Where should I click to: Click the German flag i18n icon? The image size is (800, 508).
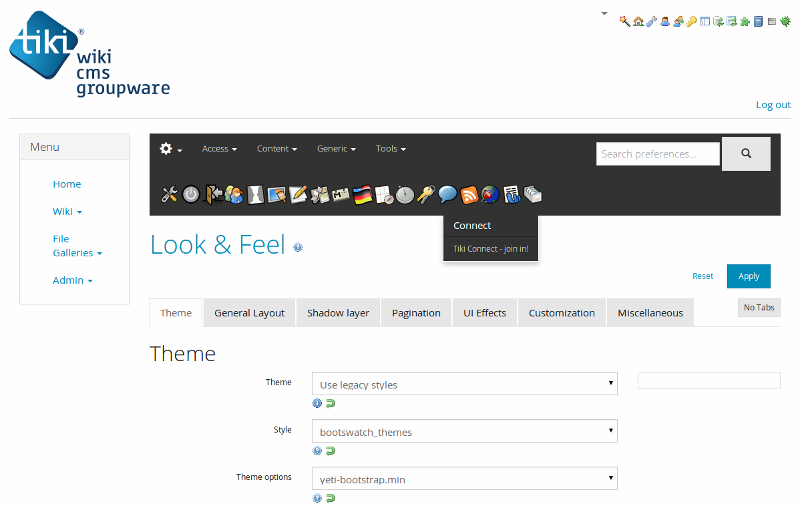pos(362,194)
